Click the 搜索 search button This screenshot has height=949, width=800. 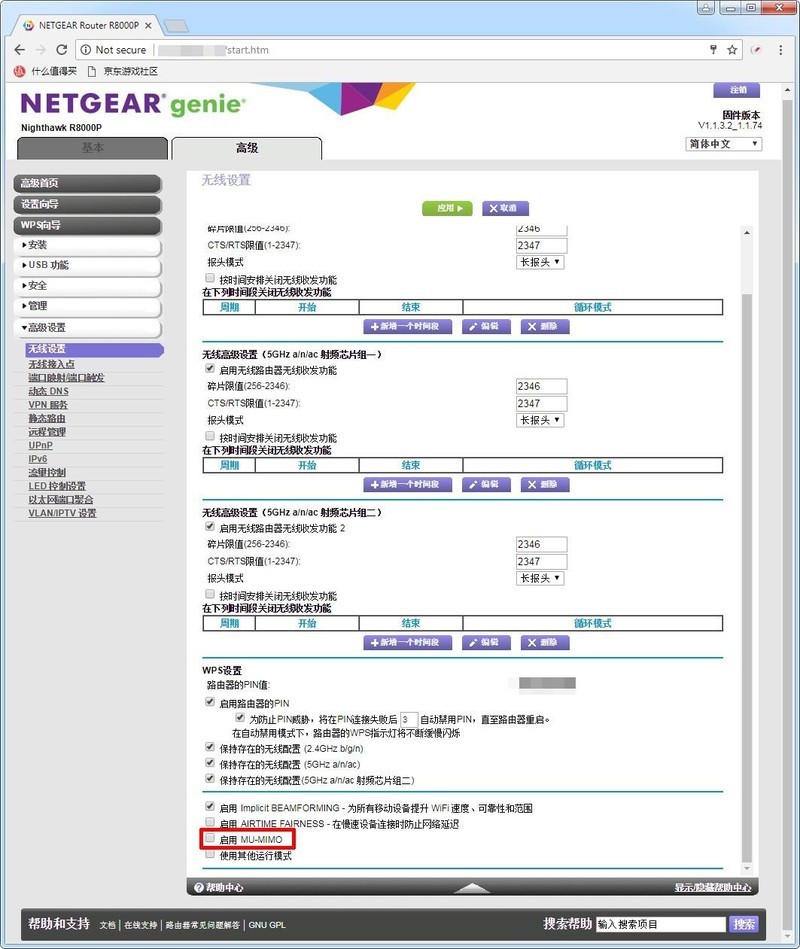click(x=743, y=924)
